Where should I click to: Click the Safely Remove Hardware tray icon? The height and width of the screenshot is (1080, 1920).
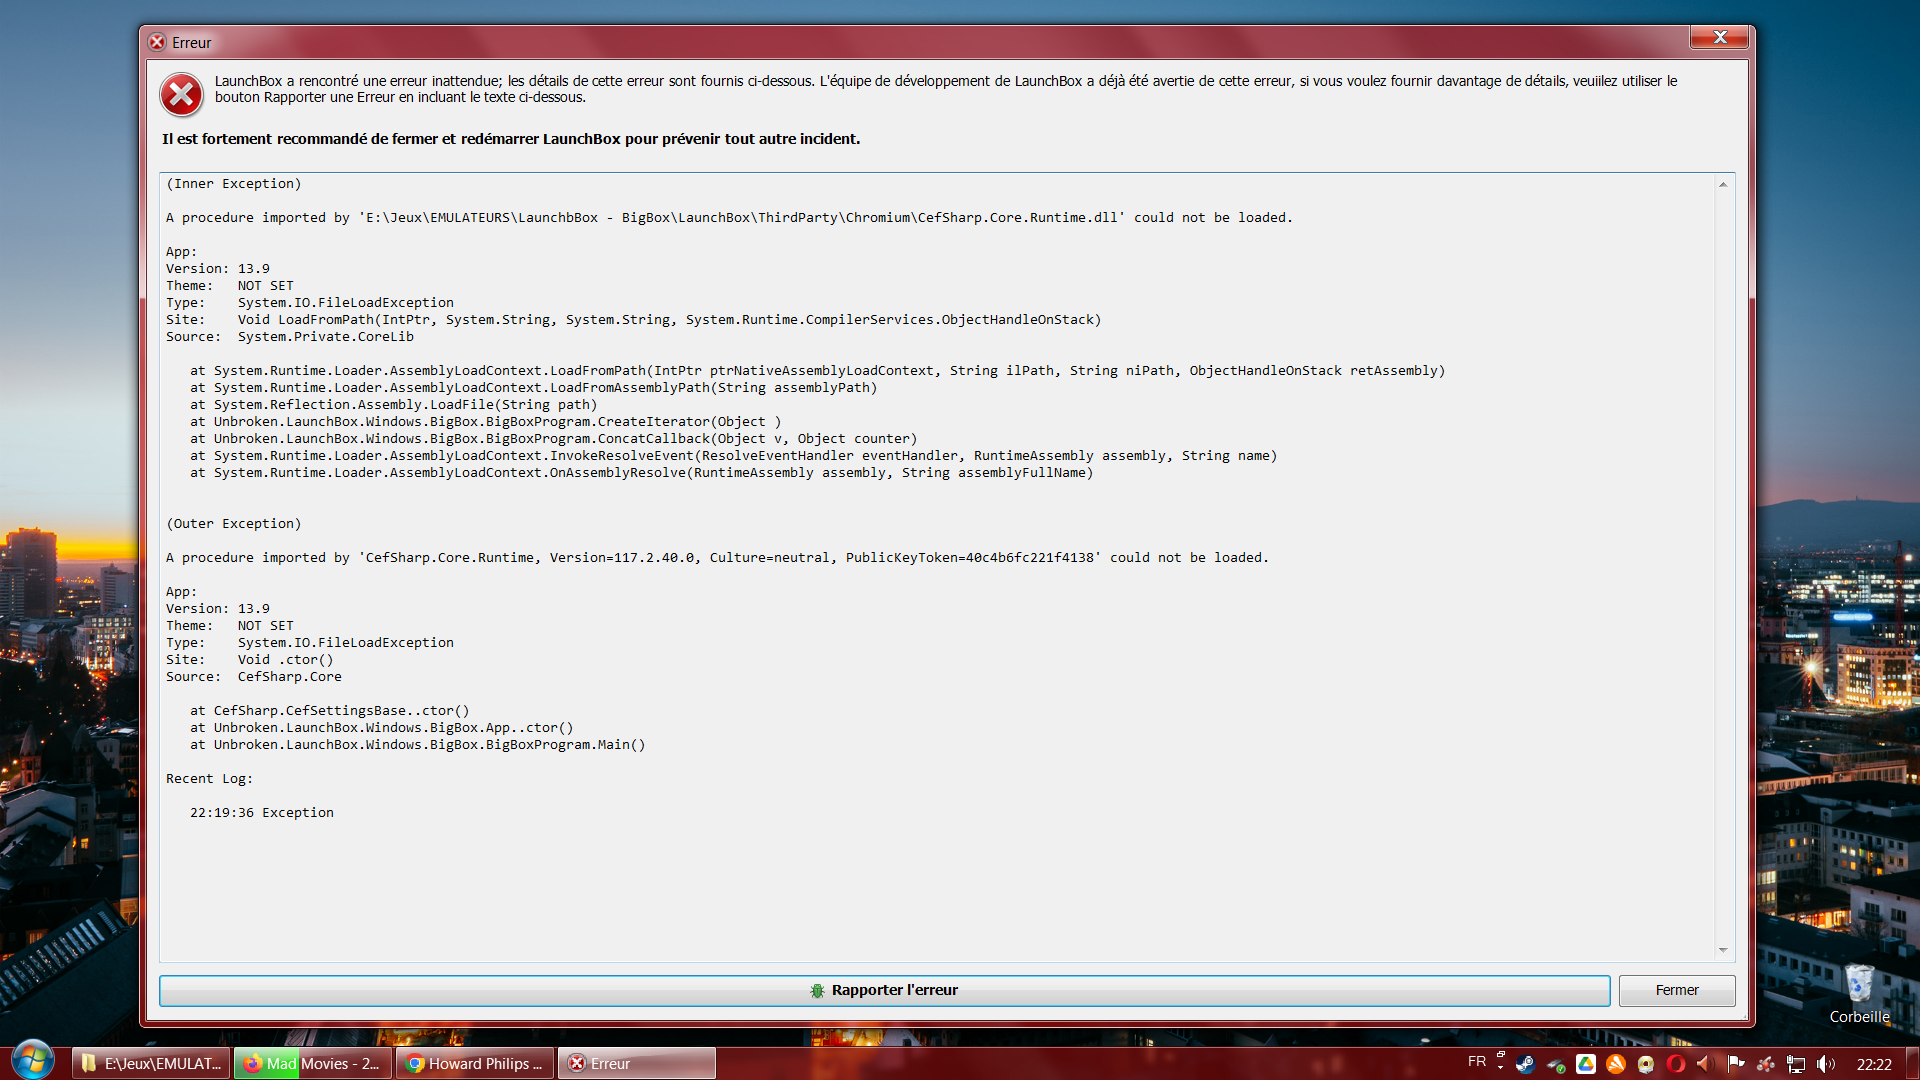click(1556, 1064)
